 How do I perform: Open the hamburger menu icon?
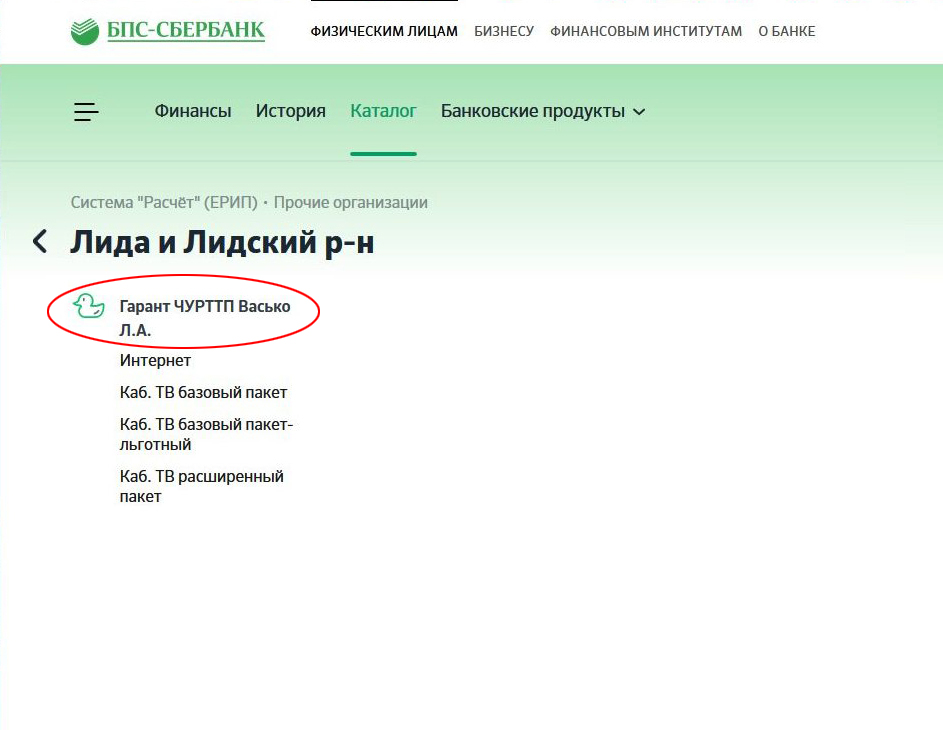pos(86,112)
